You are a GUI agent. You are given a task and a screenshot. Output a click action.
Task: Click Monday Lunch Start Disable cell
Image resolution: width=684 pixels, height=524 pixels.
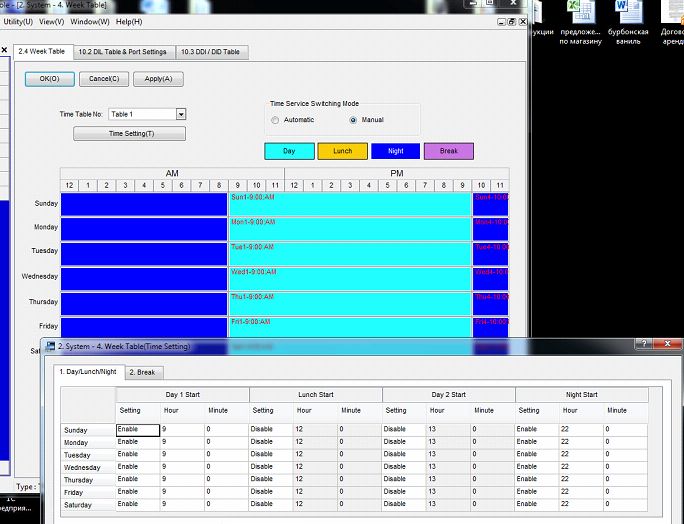tap(270, 442)
